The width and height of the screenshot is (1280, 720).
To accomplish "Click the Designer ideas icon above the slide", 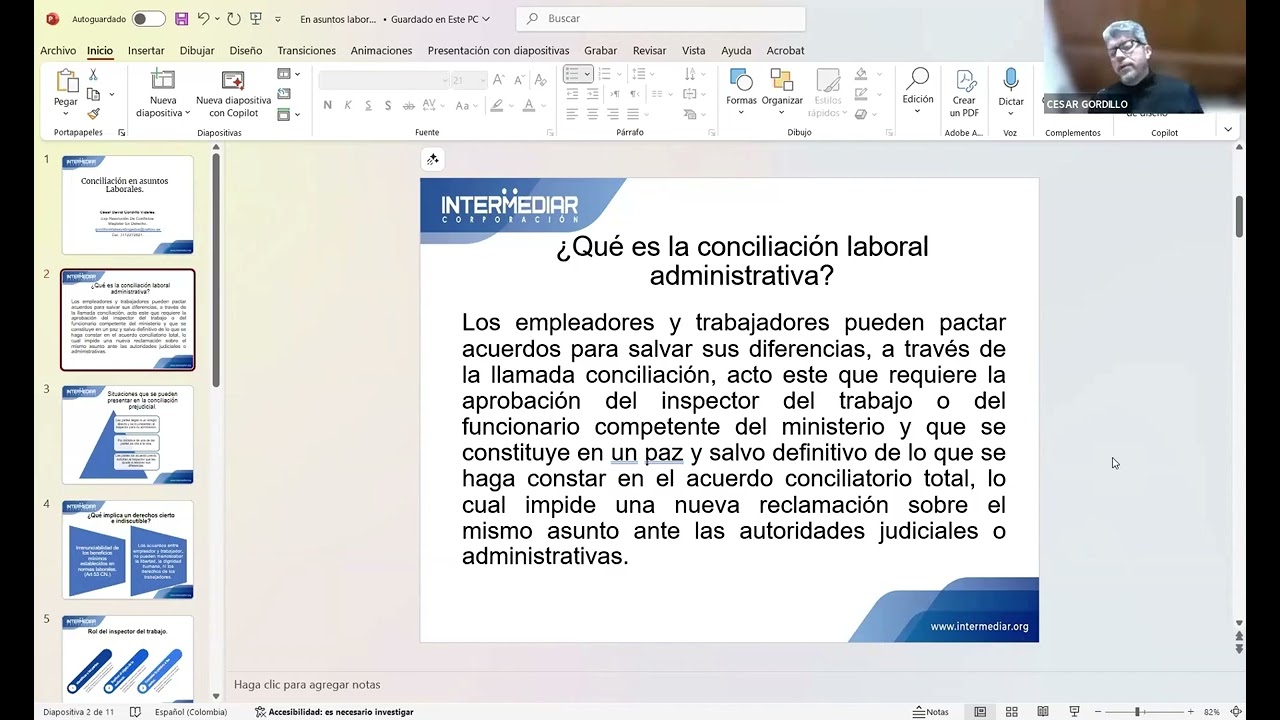I will 433,159.
